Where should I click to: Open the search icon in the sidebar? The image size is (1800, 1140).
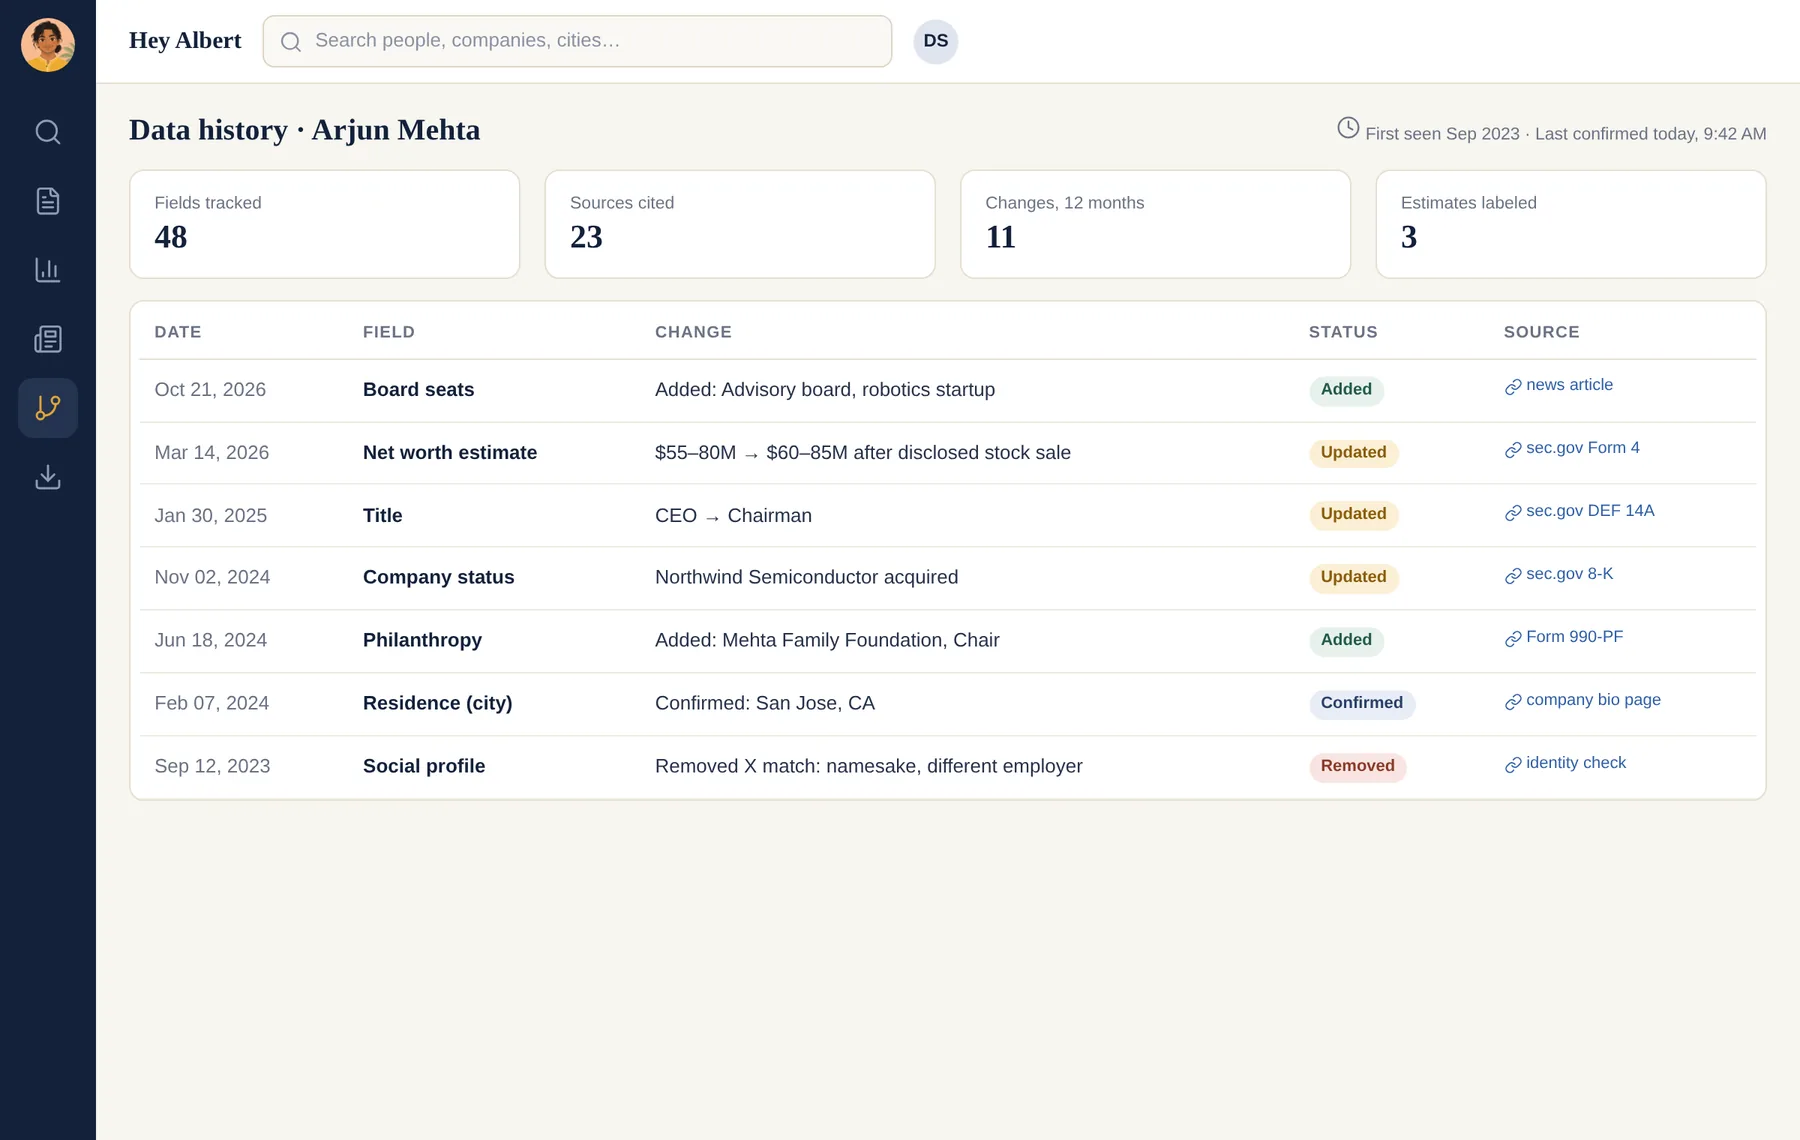48,132
